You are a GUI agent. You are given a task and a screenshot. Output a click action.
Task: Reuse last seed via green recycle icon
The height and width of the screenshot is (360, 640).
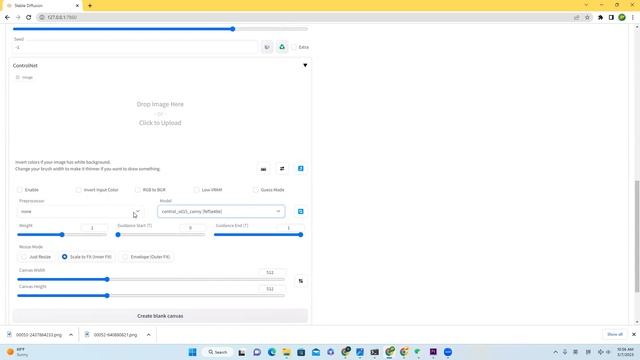pyautogui.click(x=282, y=47)
